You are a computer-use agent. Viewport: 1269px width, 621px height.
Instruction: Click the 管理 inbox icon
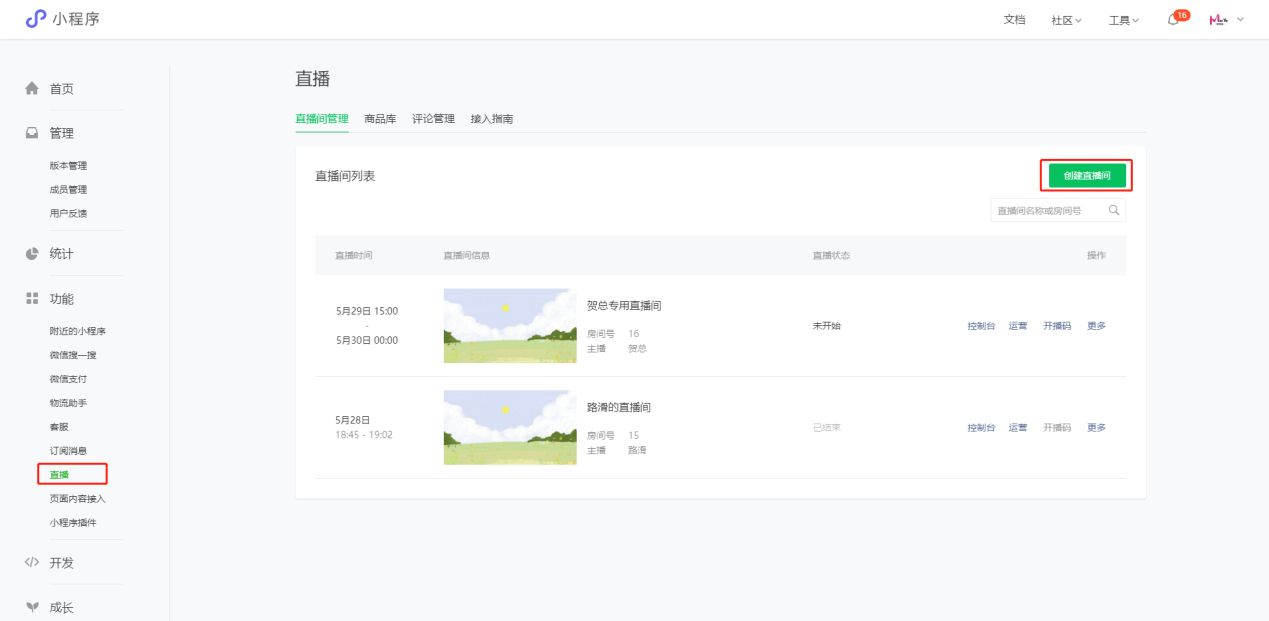pos(32,133)
